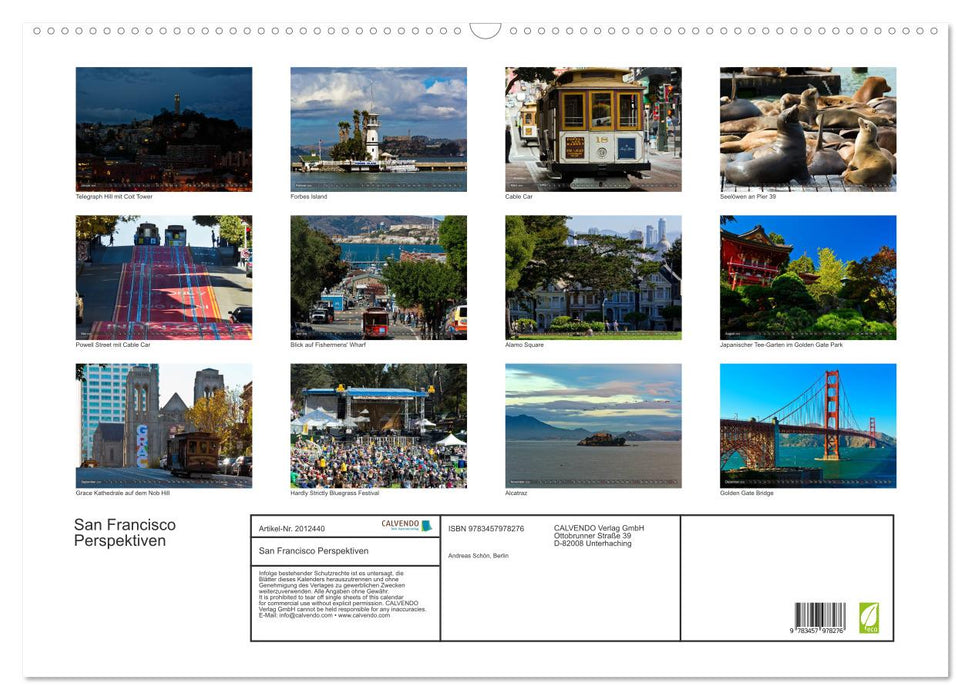Select the Cable Car photo thumbnail
Viewport: 971px width, 700px height.
593,129
